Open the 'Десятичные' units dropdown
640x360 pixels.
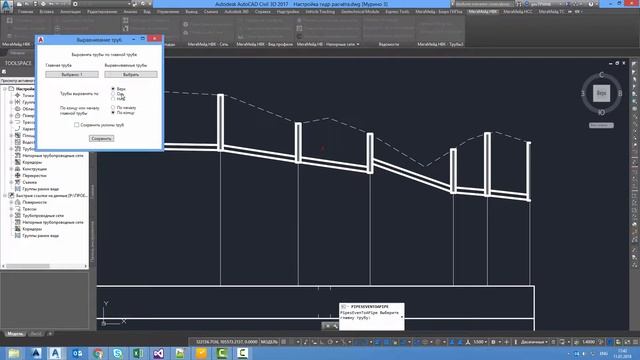(x=534, y=342)
